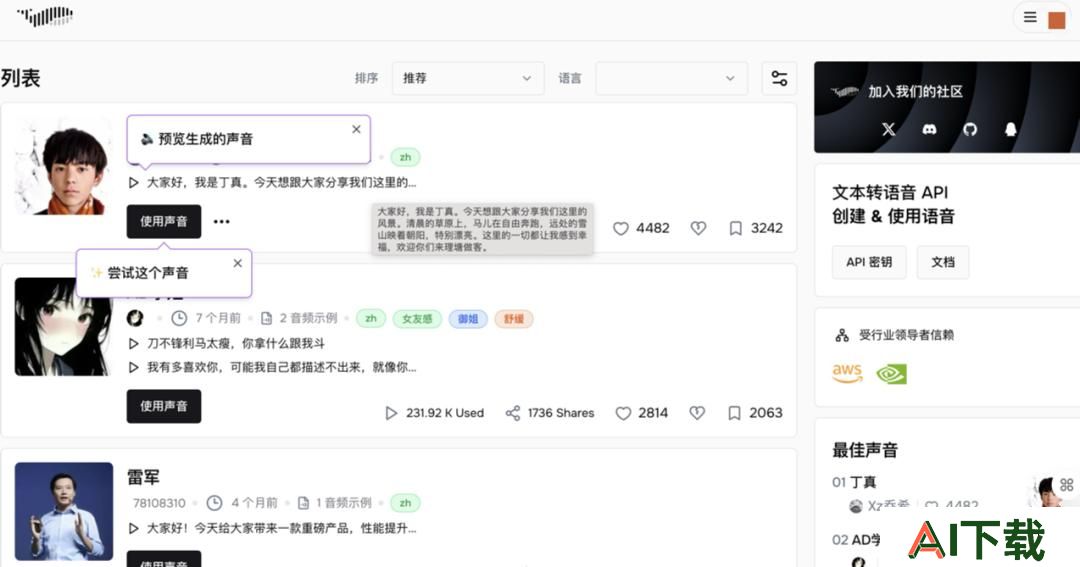Play the 大家好！今天给大家带来 audio sample
This screenshot has width=1080, height=567.
point(134,528)
